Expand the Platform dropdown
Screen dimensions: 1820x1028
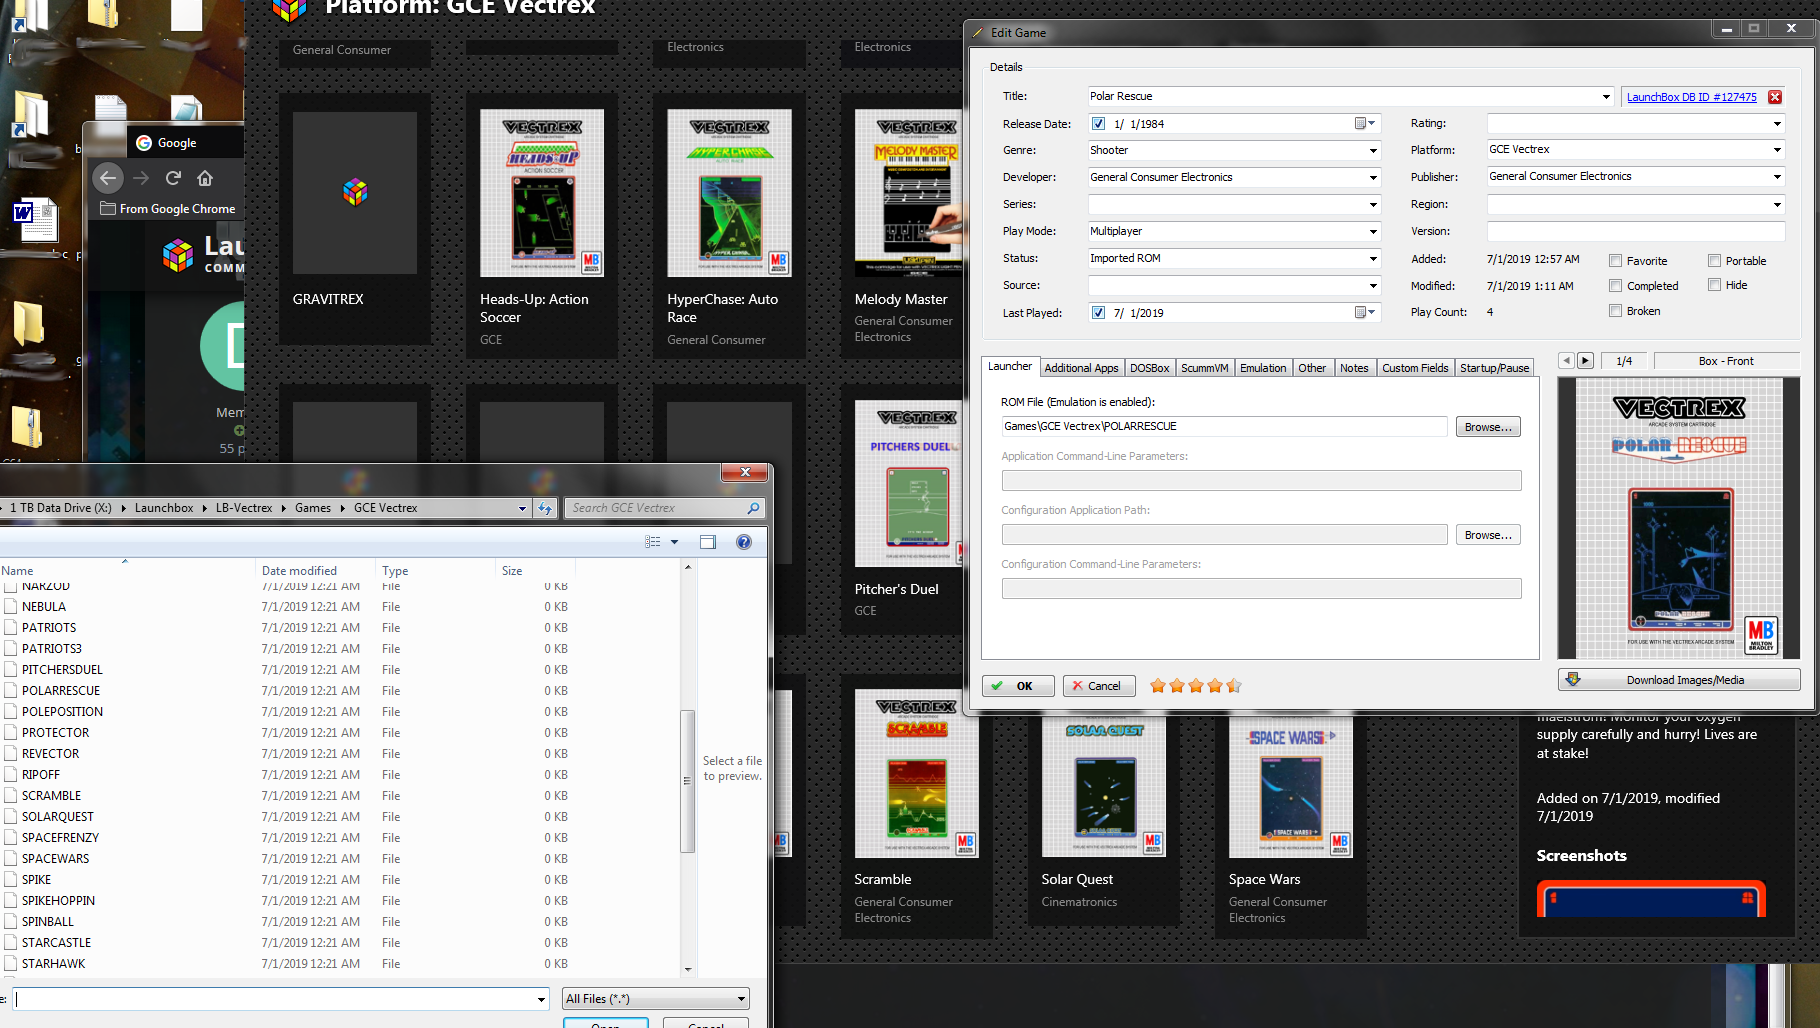pyautogui.click(x=1777, y=150)
